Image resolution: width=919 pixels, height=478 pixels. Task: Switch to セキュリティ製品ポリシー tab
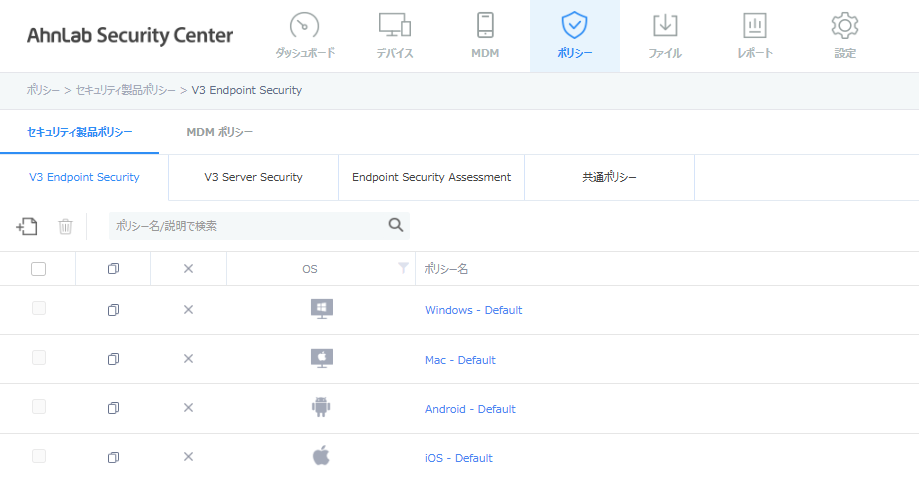pyautogui.click(x=80, y=132)
